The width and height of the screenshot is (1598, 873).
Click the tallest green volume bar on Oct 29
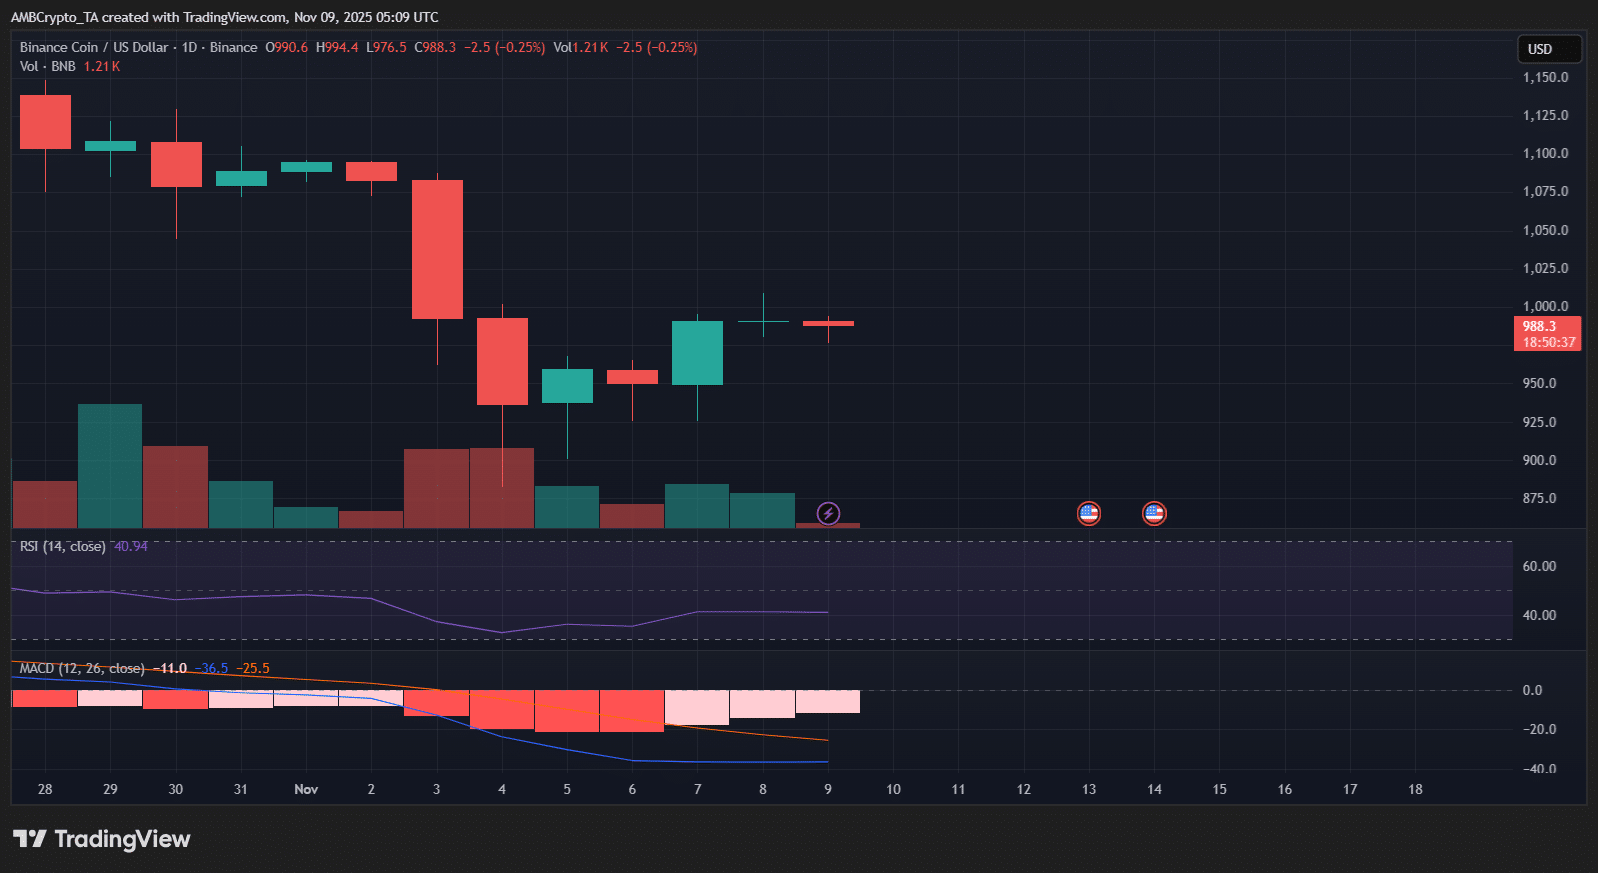click(x=110, y=465)
